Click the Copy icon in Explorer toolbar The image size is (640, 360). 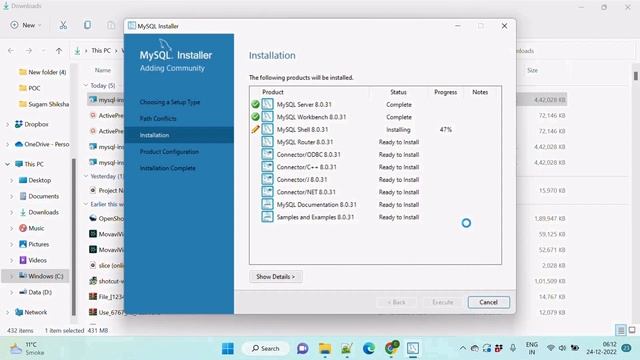click(x=87, y=25)
